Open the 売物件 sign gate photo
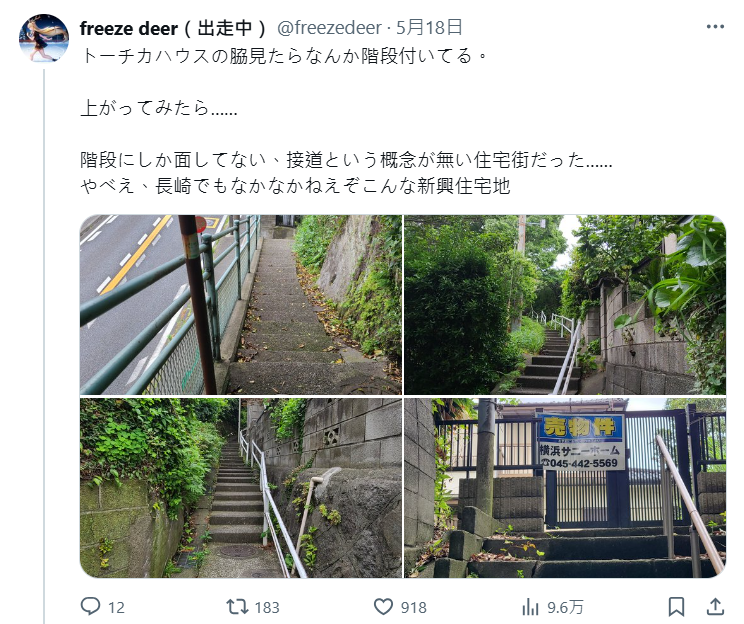The image size is (744, 624). pyautogui.click(x=565, y=487)
